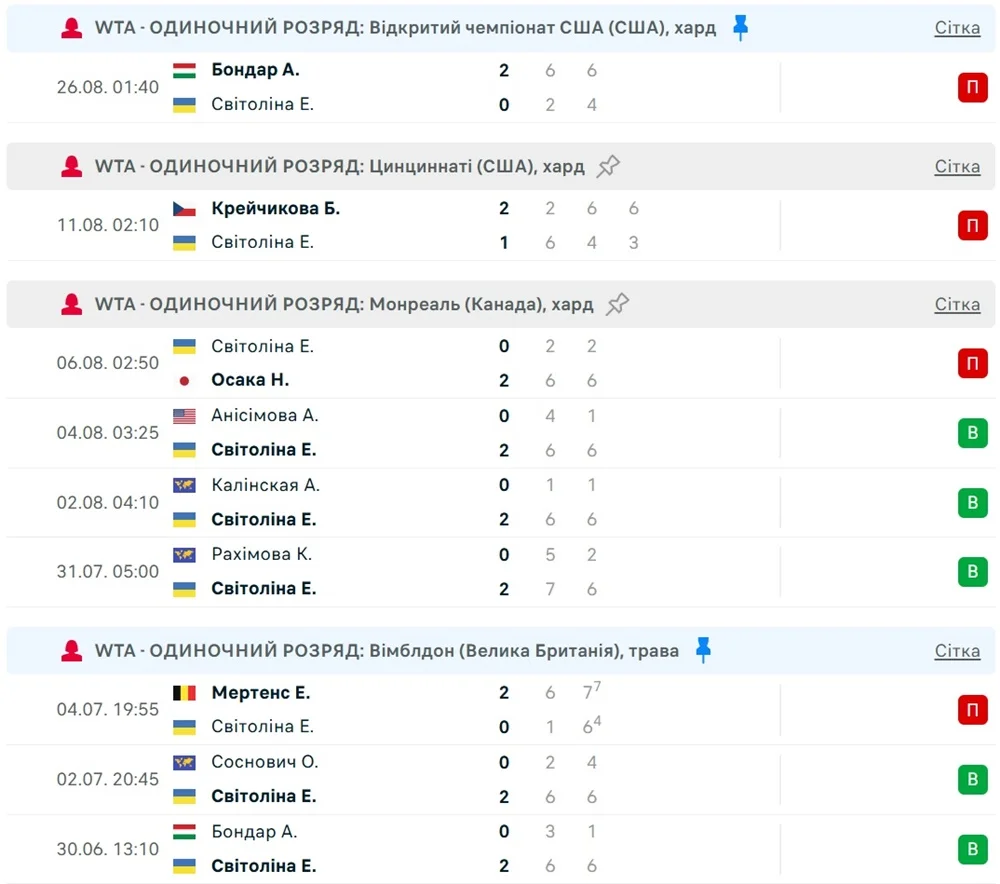Click the red loss badge for the Mertens match
1000x884 pixels.
(972, 710)
